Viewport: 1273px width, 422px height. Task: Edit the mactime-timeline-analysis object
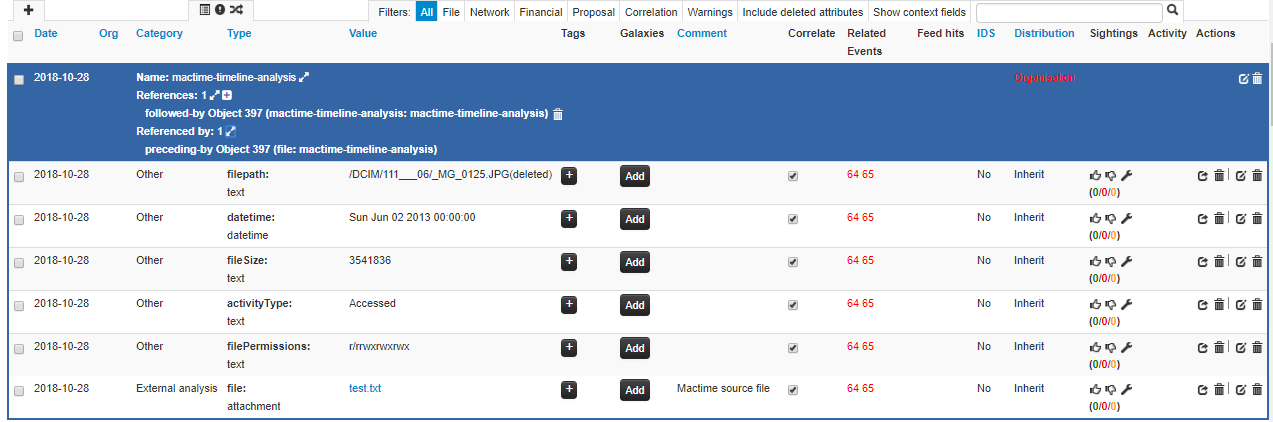point(1243,79)
